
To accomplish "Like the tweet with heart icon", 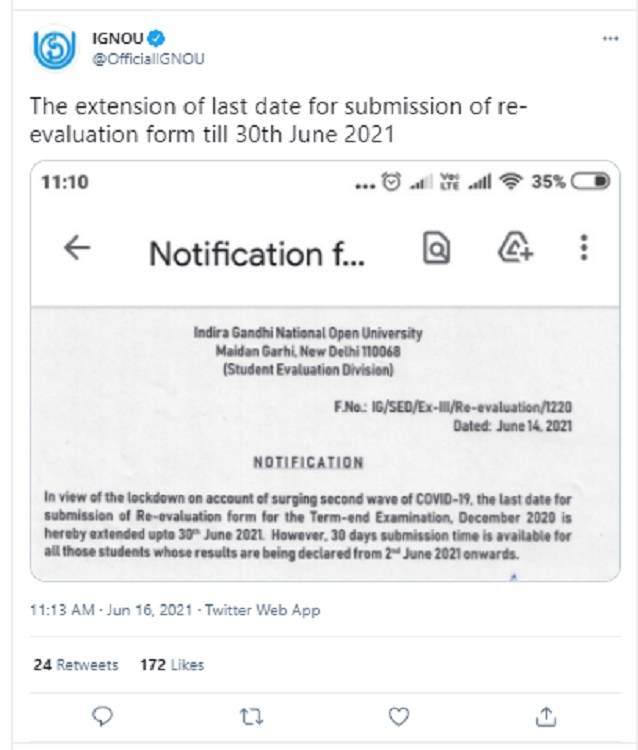I will [399, 716].
